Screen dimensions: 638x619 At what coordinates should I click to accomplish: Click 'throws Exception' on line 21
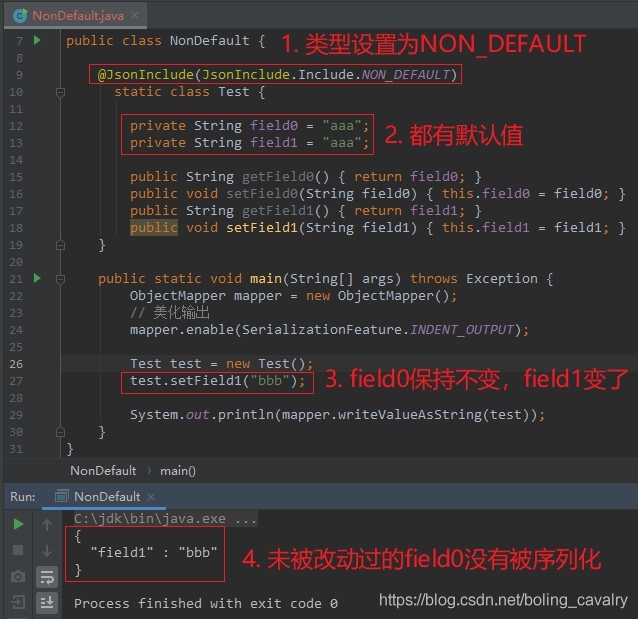tap(474, 278)
